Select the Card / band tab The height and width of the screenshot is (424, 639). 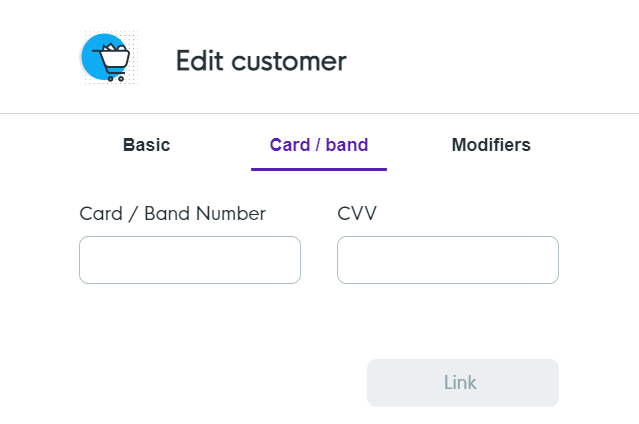319,145
